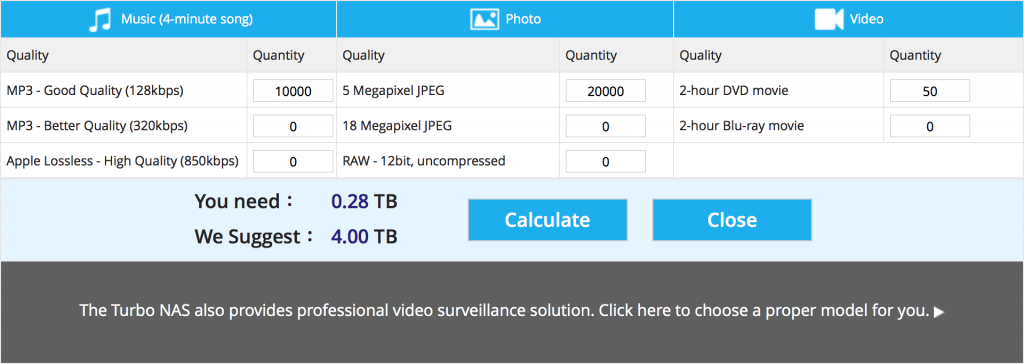Click the arrow after surveillance message

tap(939, 312)
